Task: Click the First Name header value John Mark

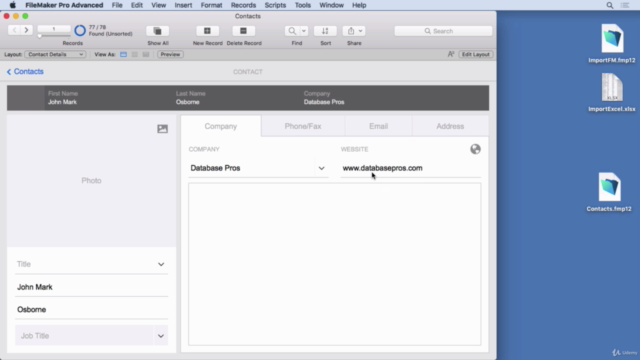Action: pos(62,102)
